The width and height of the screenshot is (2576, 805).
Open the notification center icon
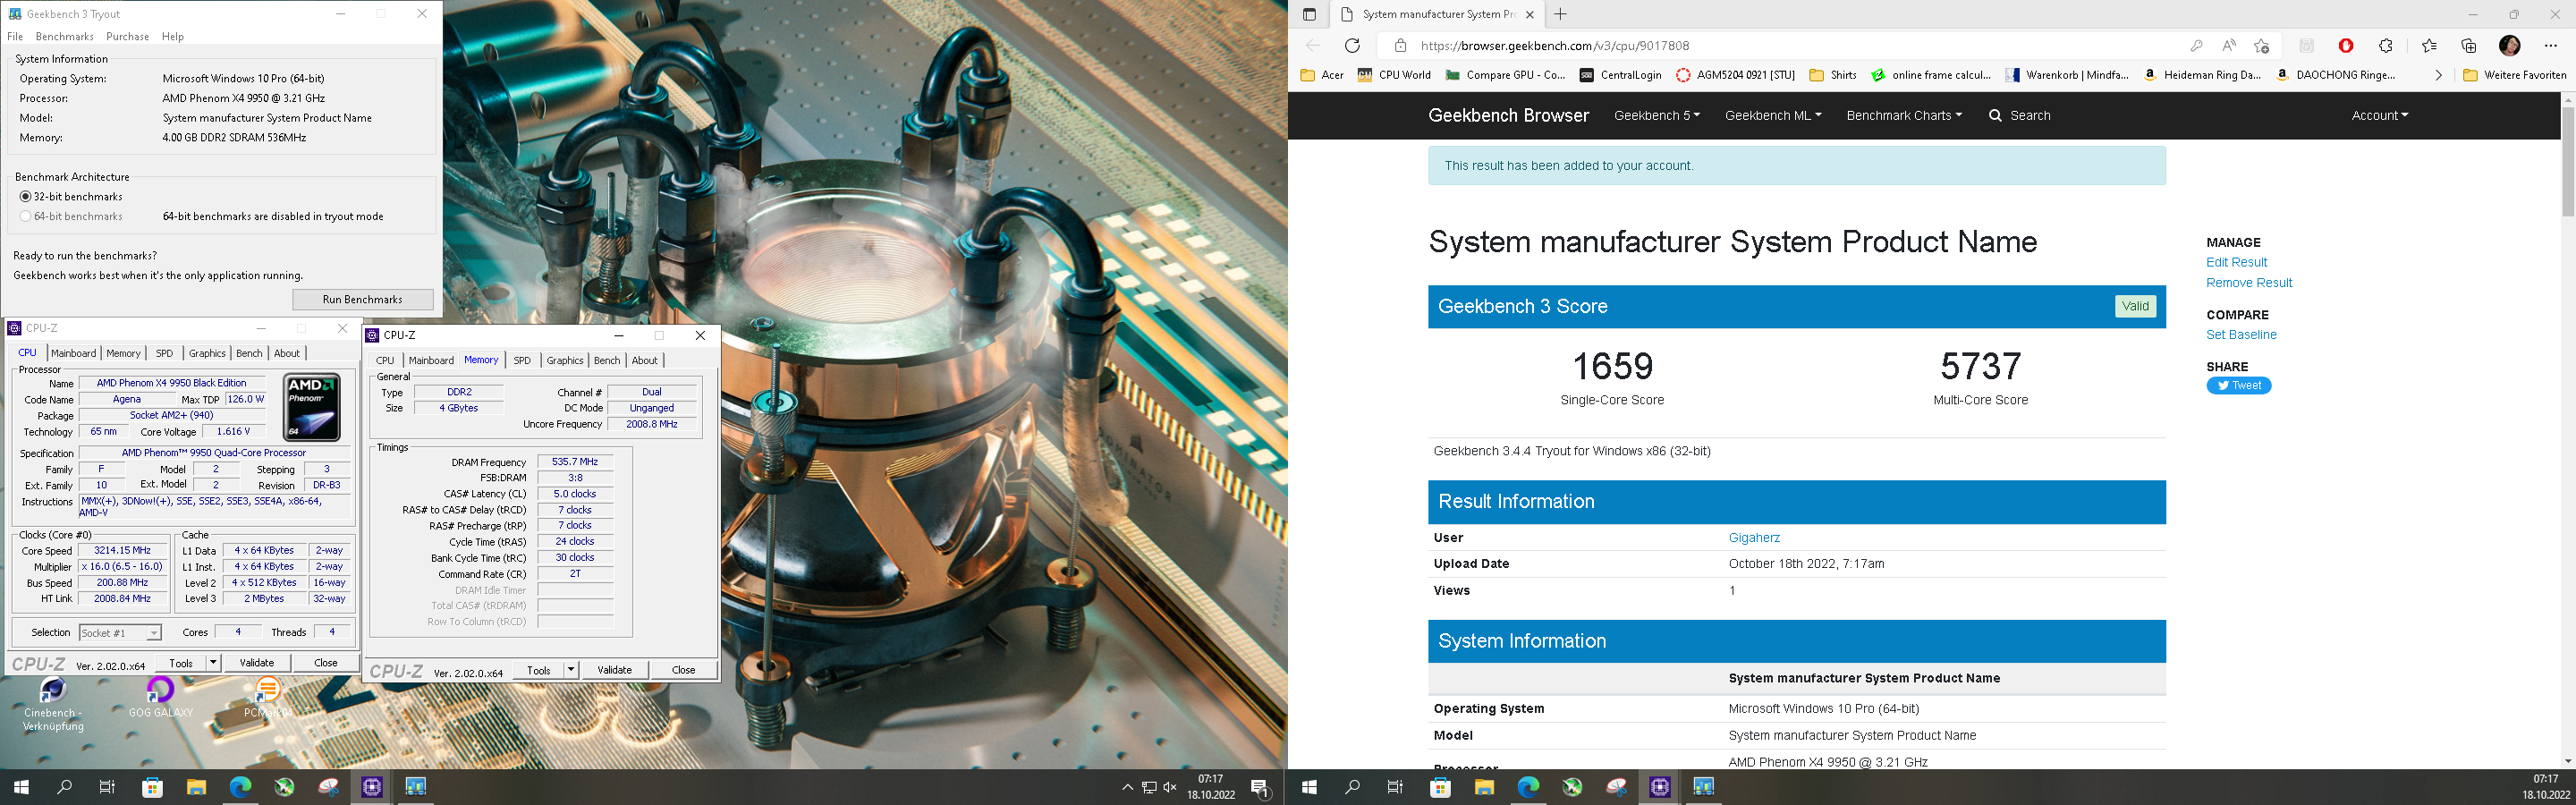pyautogui.click(x=1262, y=788)
